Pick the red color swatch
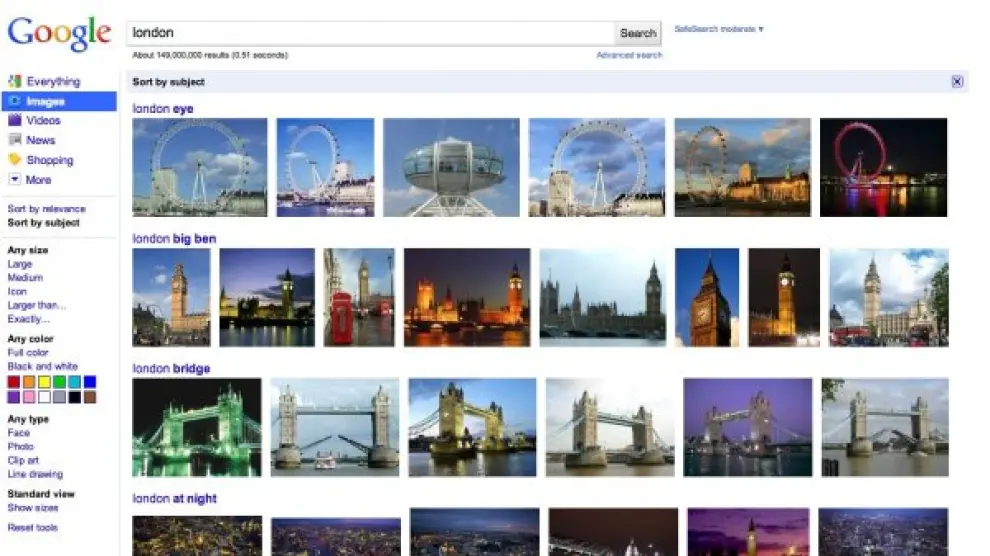Image resolution: width=990 pixels, height=556 pixels. coord(14,382)
